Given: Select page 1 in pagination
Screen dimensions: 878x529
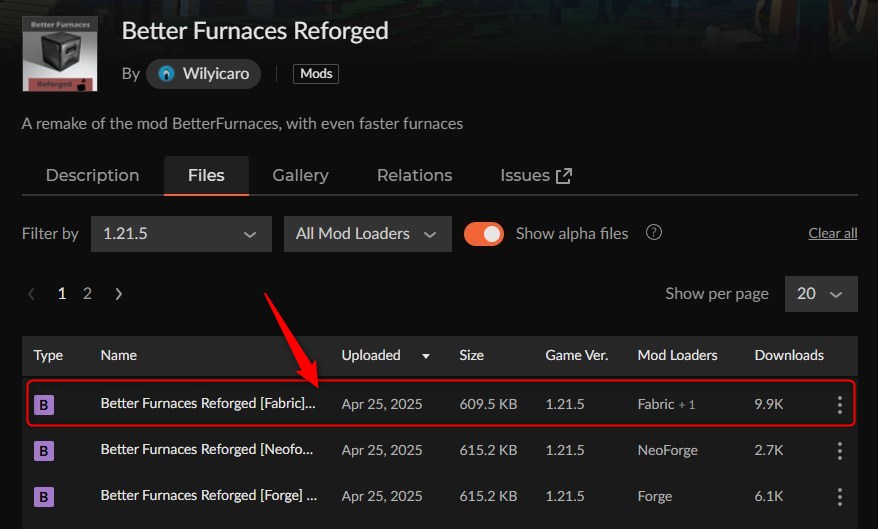Looking at the screenshot, I should click(x=62, y=294).
